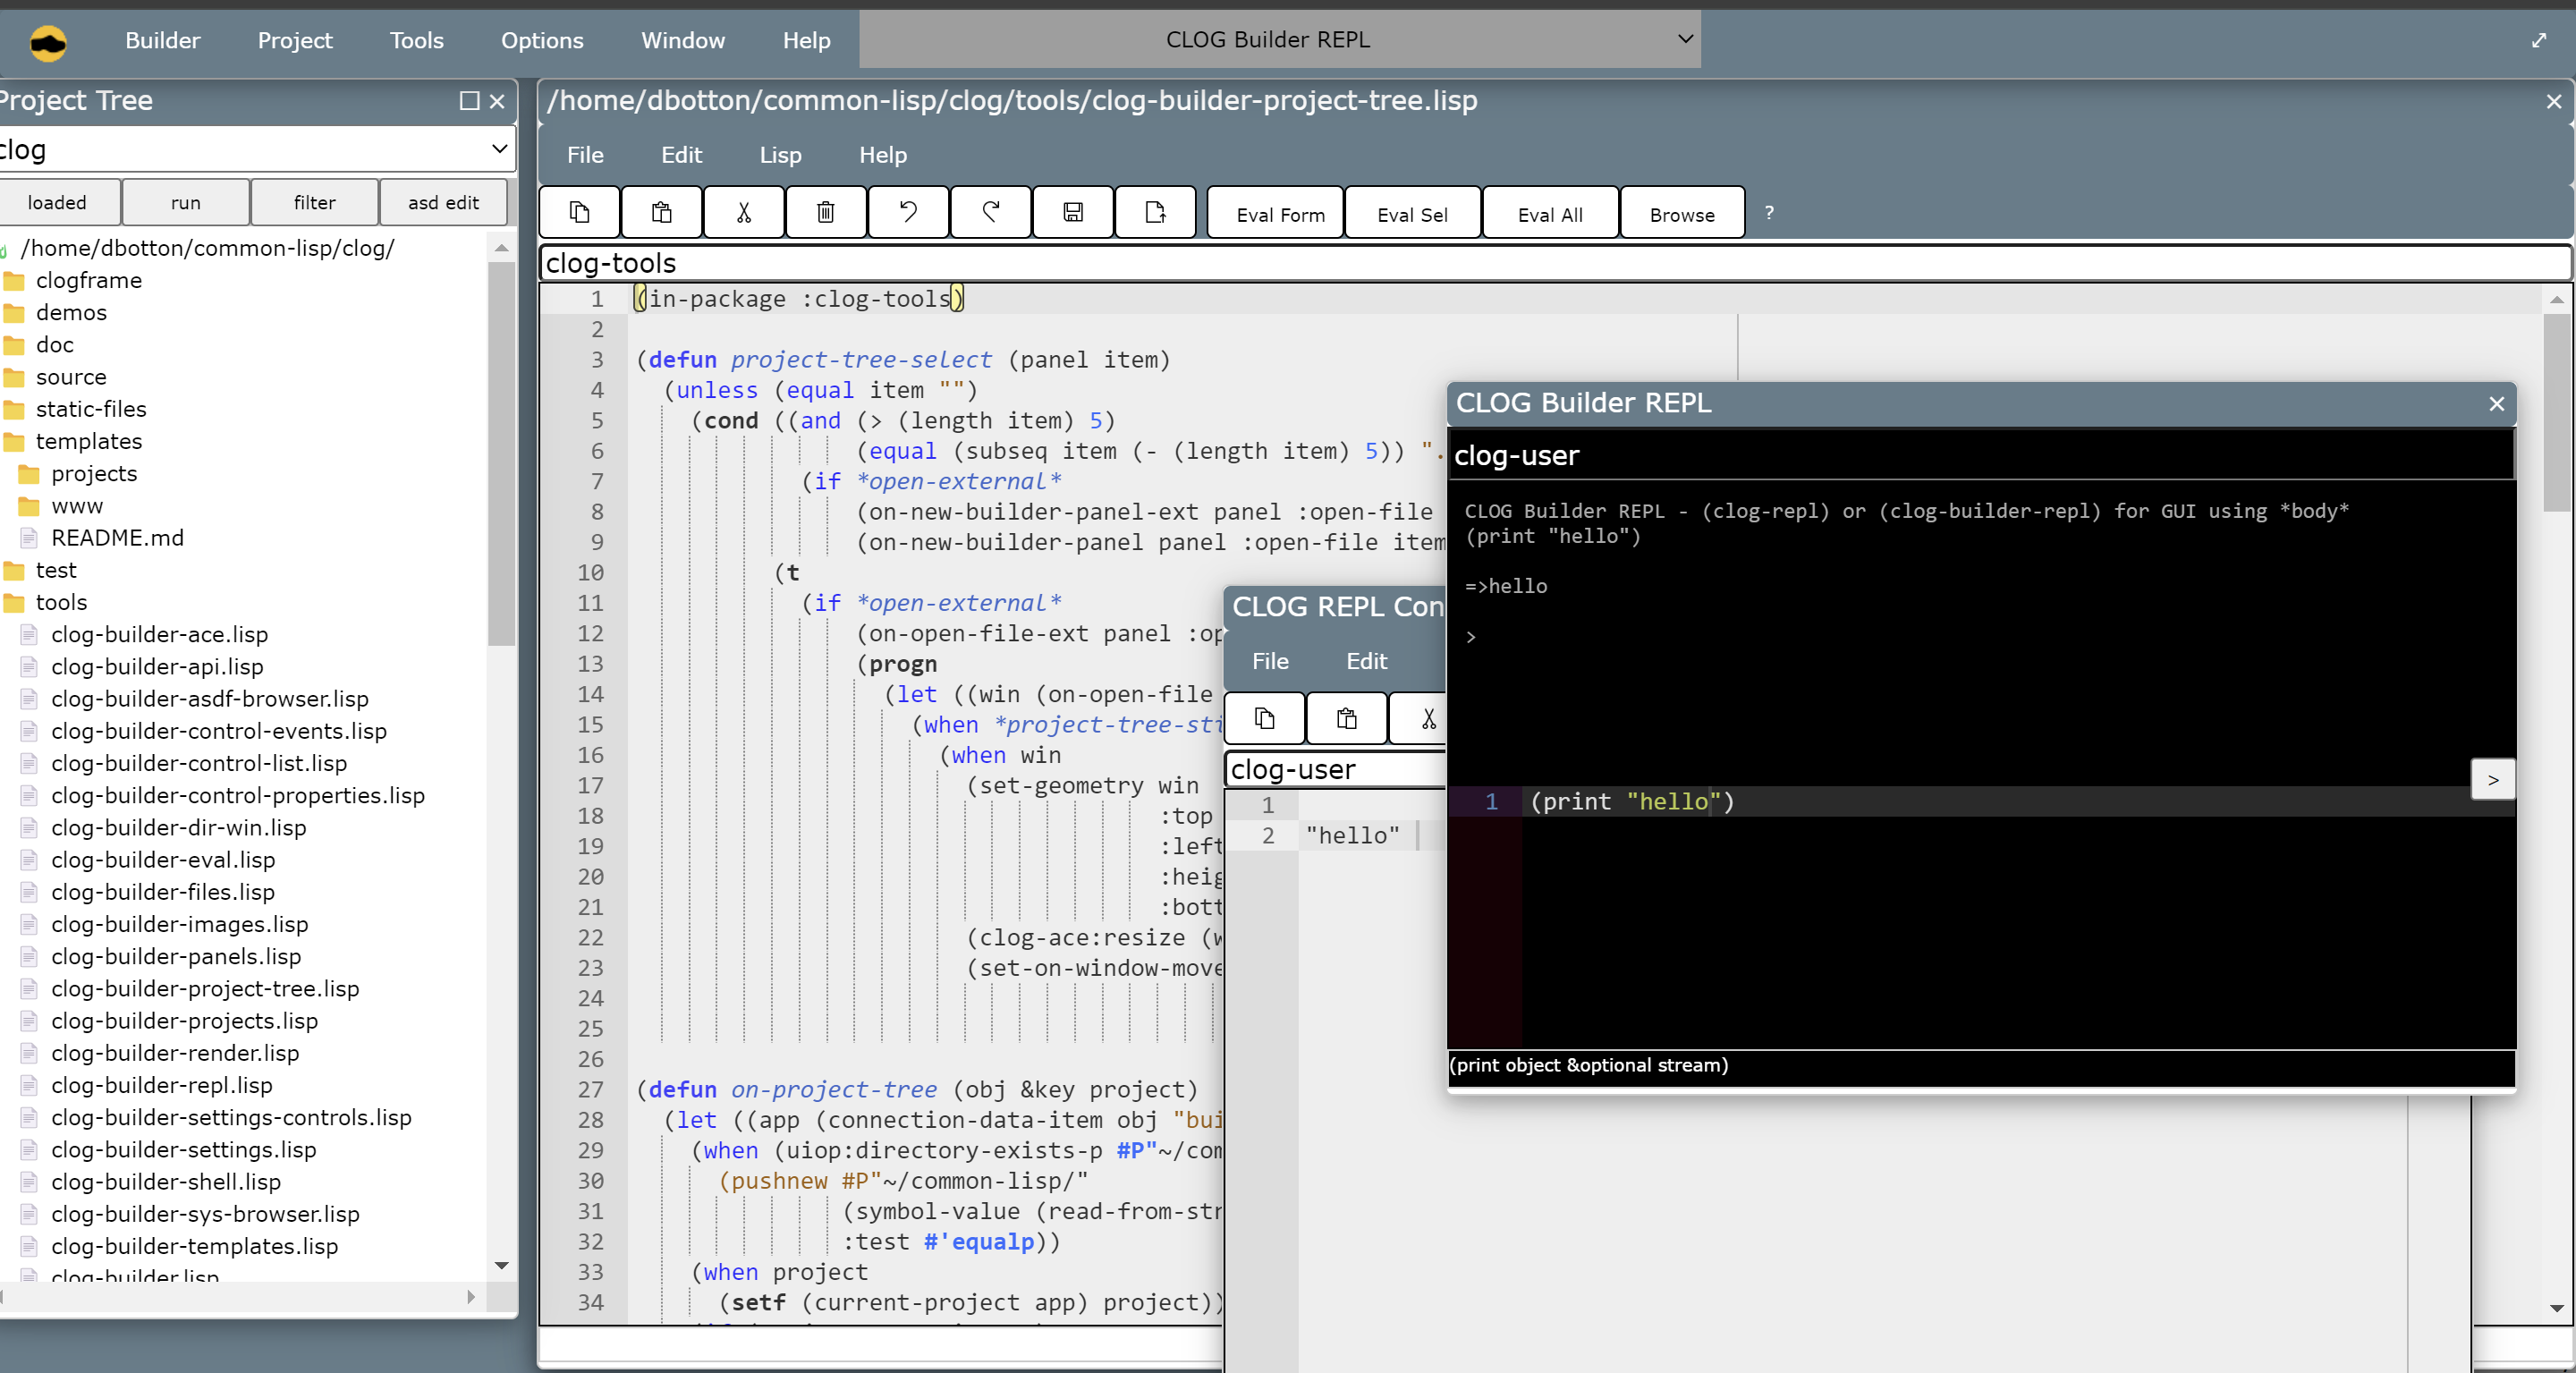Maximize Project Tree via square icon

pyautogui.click(x=469, y=101)
